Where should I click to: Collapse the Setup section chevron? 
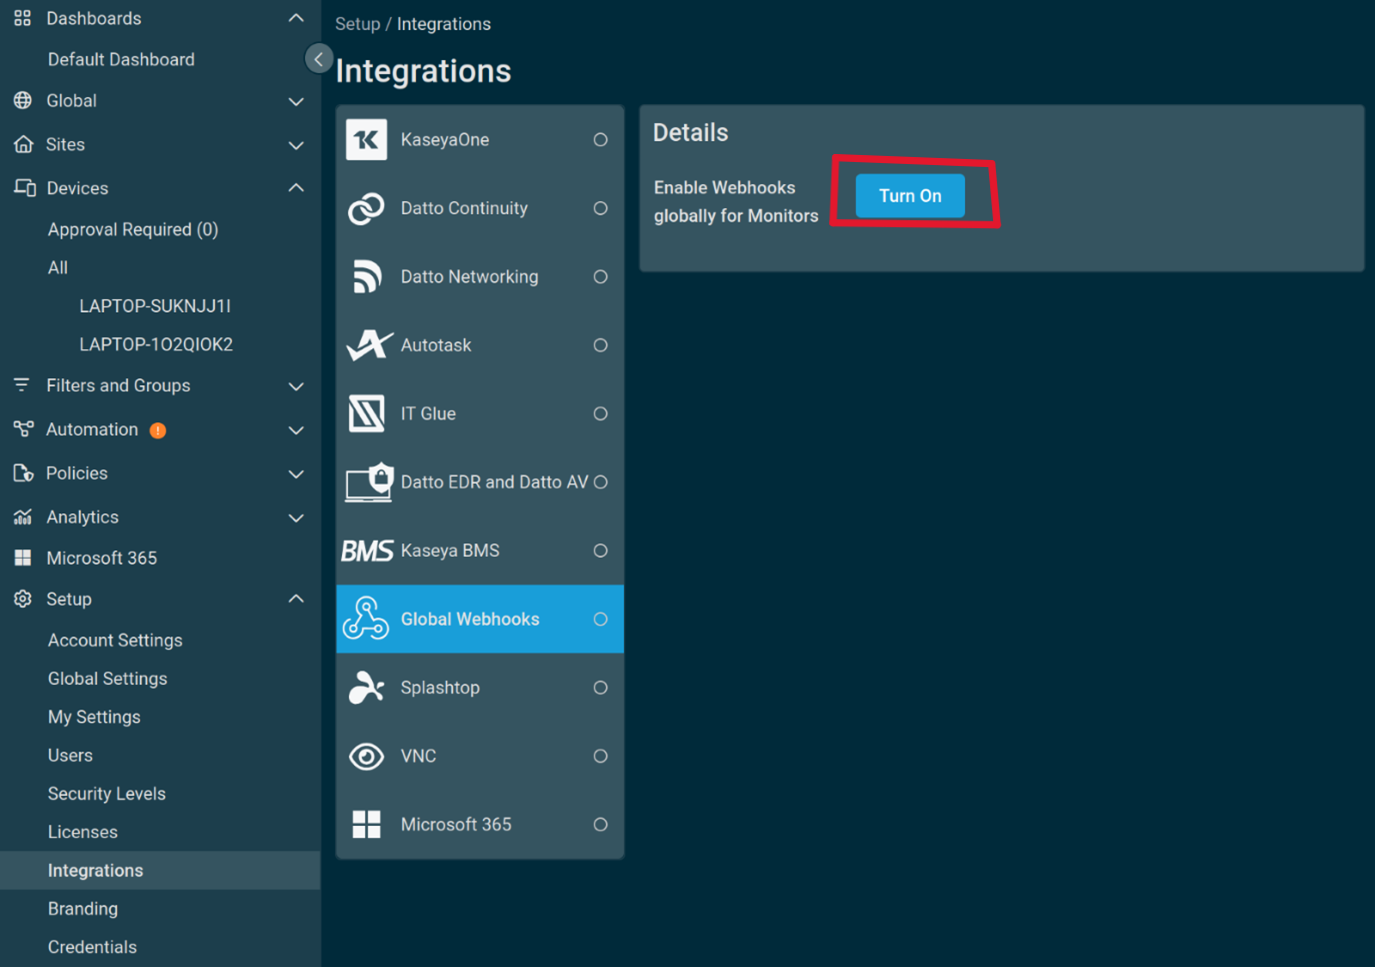pyautogui.click(x=296, y=598)
